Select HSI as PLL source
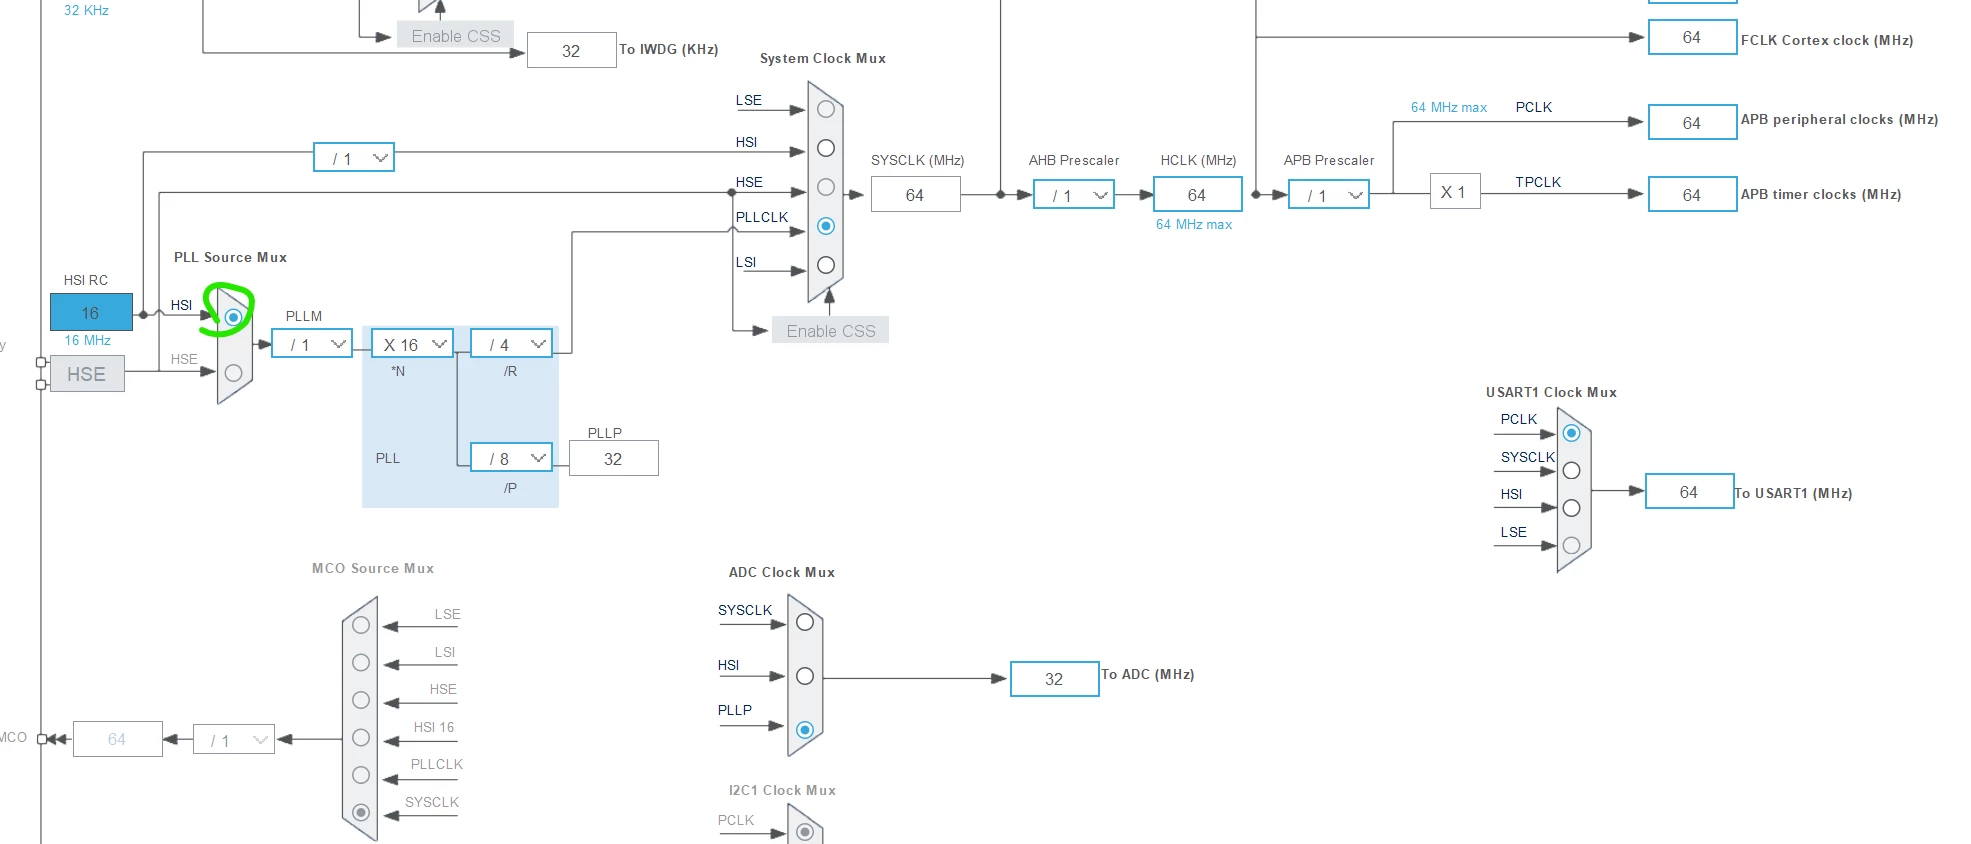Viewport: 1971px width, 844px height. click(233, 317)
